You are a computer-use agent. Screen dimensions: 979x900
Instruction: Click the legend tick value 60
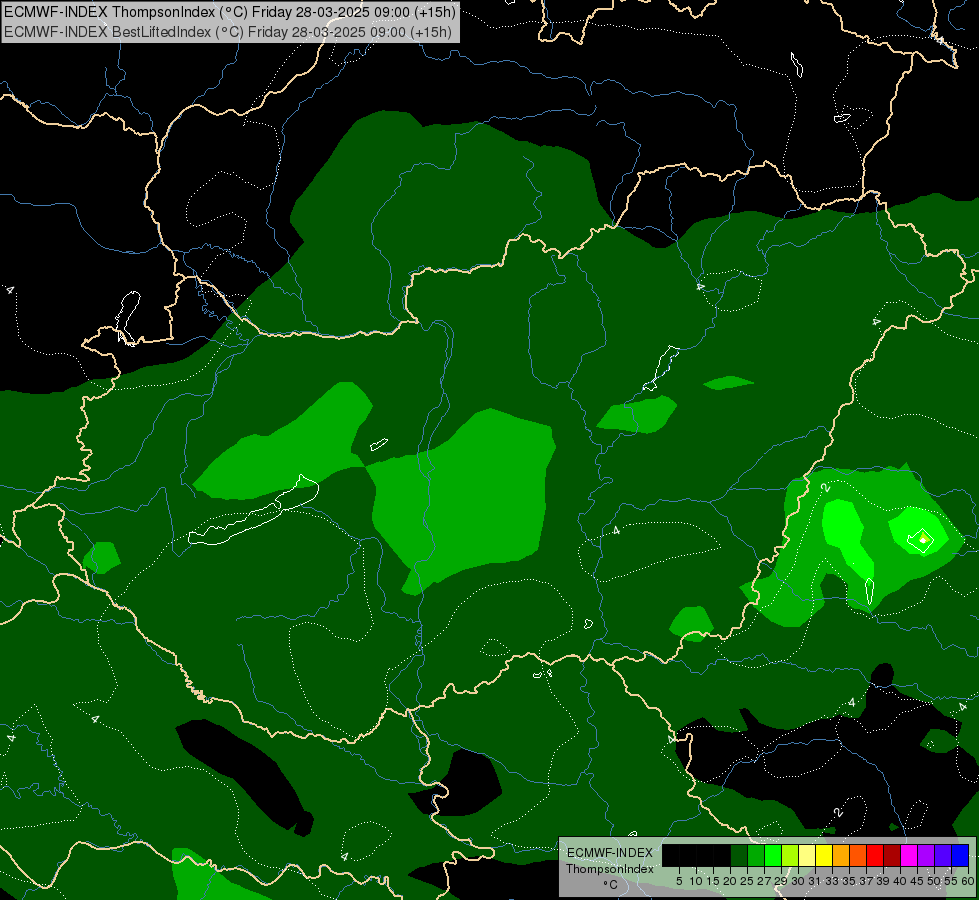[x=968, y=881]
